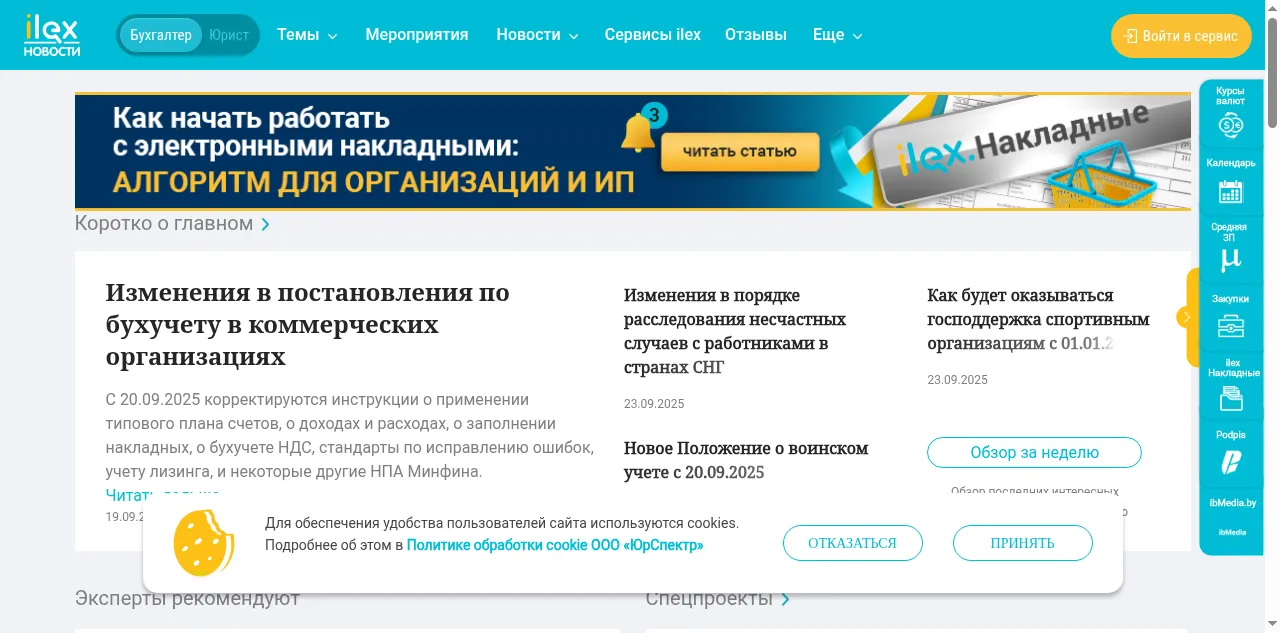Switch to Юрист mode
Screen dimensions: 1280x633
pos(229,35)
